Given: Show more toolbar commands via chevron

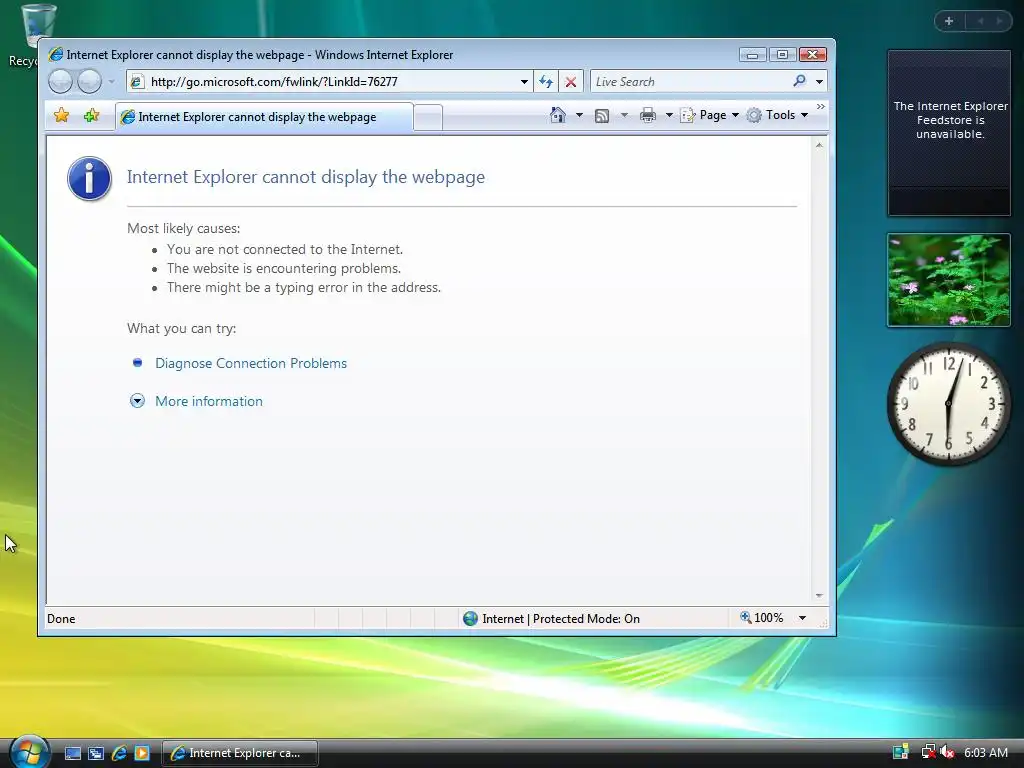Looking at the screenshot, I should [821, 106].
